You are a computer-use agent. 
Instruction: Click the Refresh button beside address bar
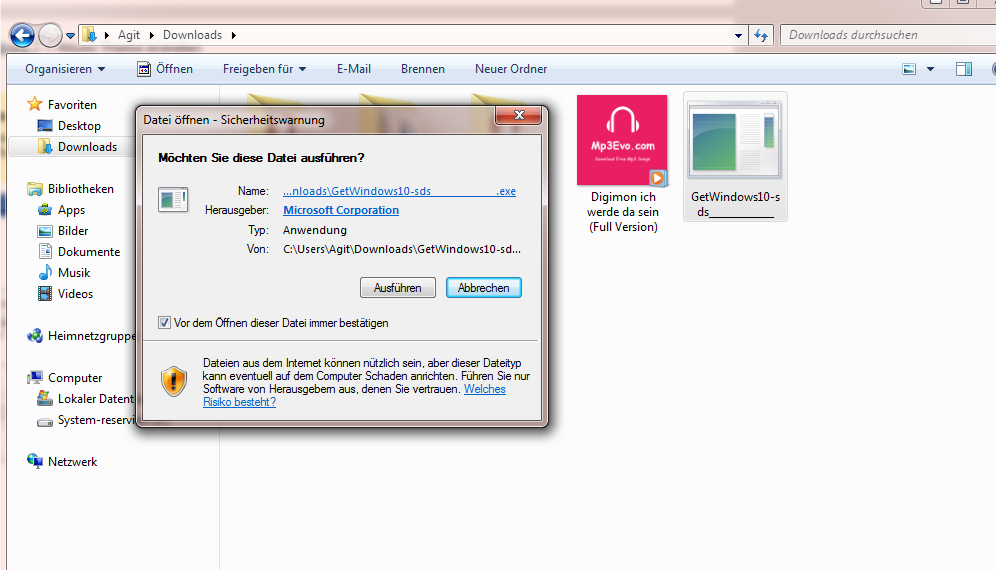761,36
